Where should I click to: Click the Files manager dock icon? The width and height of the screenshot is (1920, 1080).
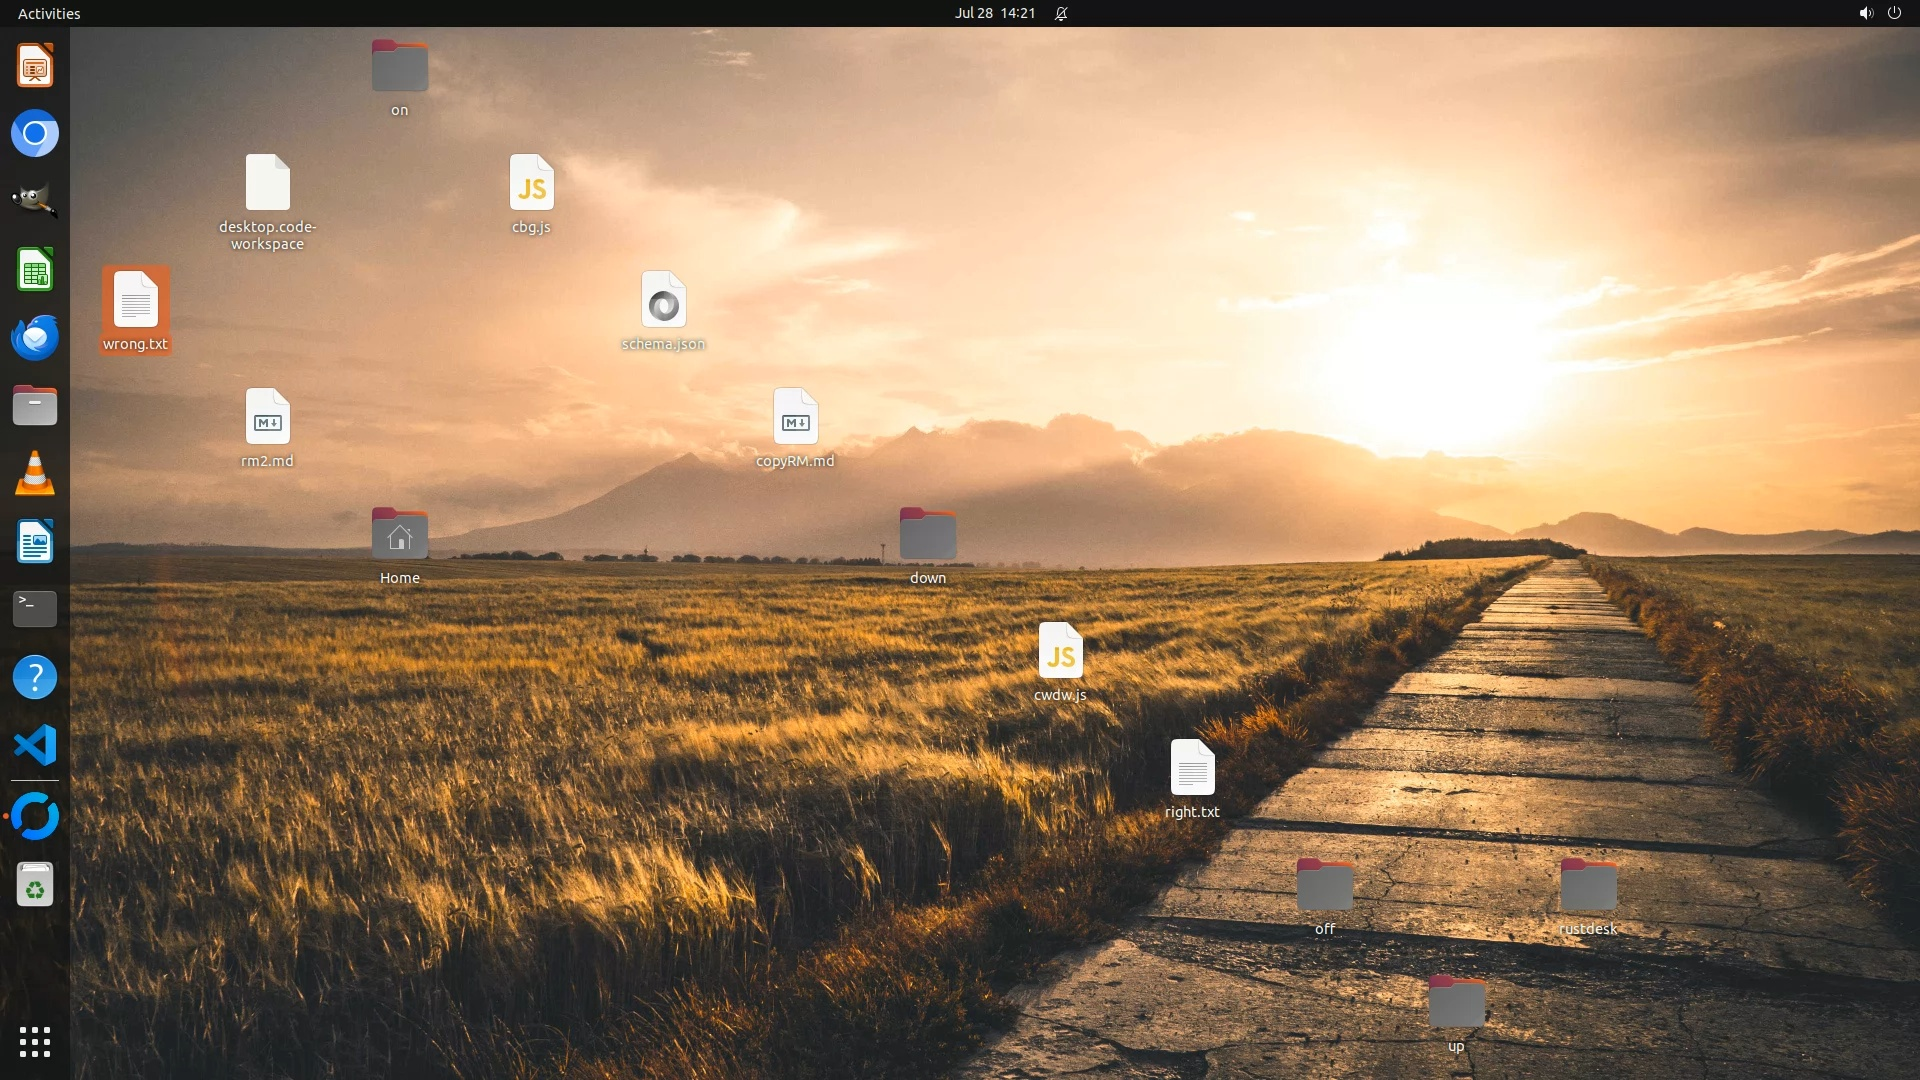35,406
